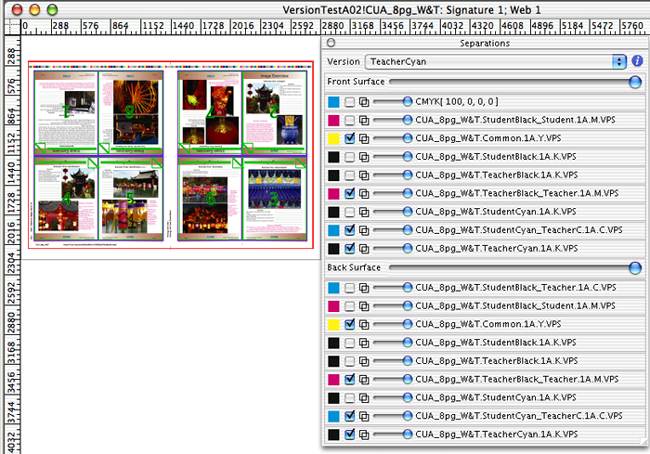Click overlay icon for Front Surface StudentBlack_Student.1A.M row

pyautogui.click(x=365, y=120)
